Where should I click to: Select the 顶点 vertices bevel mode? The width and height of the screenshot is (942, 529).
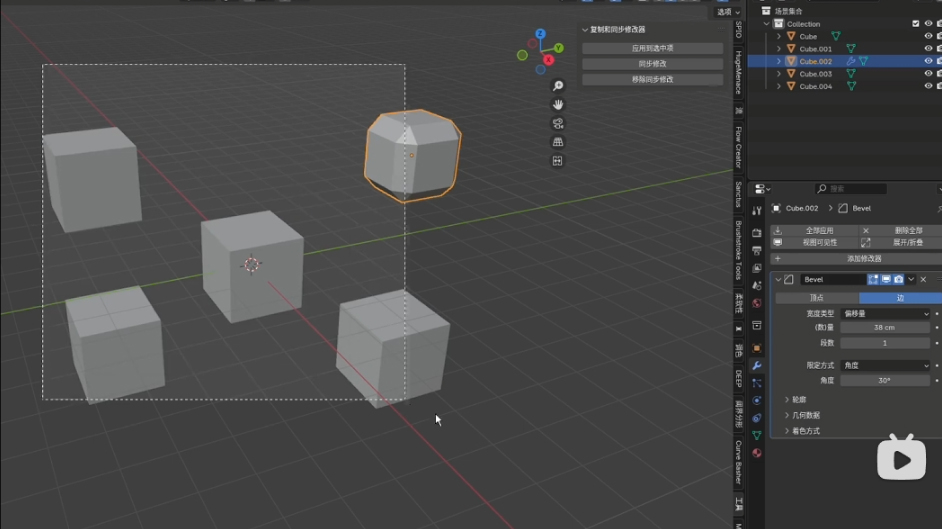(x=817, y=298)
